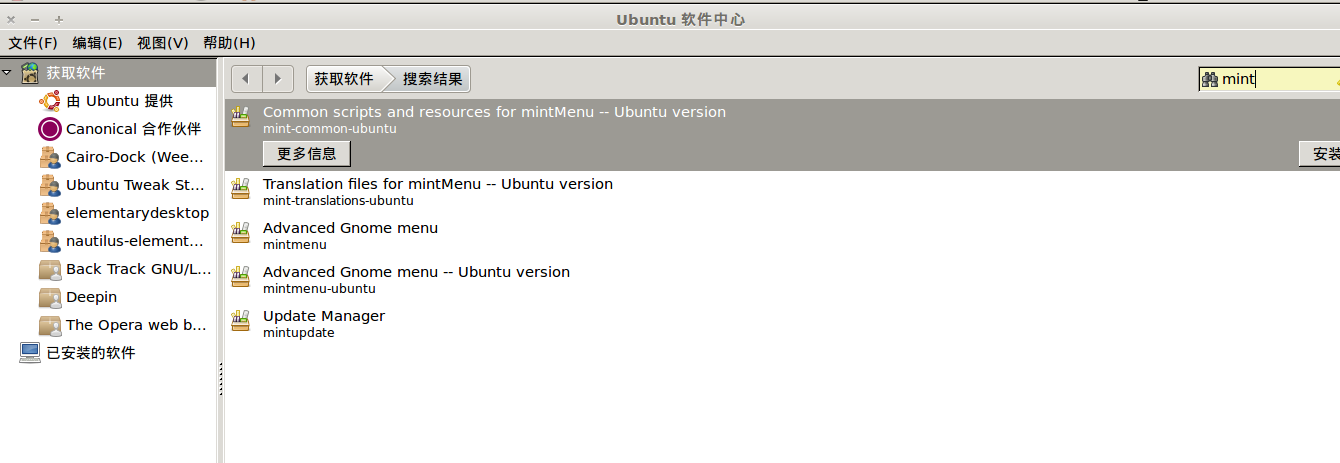
Task: Click the Update Manager package icon
Action: click(x=240, y=321)
